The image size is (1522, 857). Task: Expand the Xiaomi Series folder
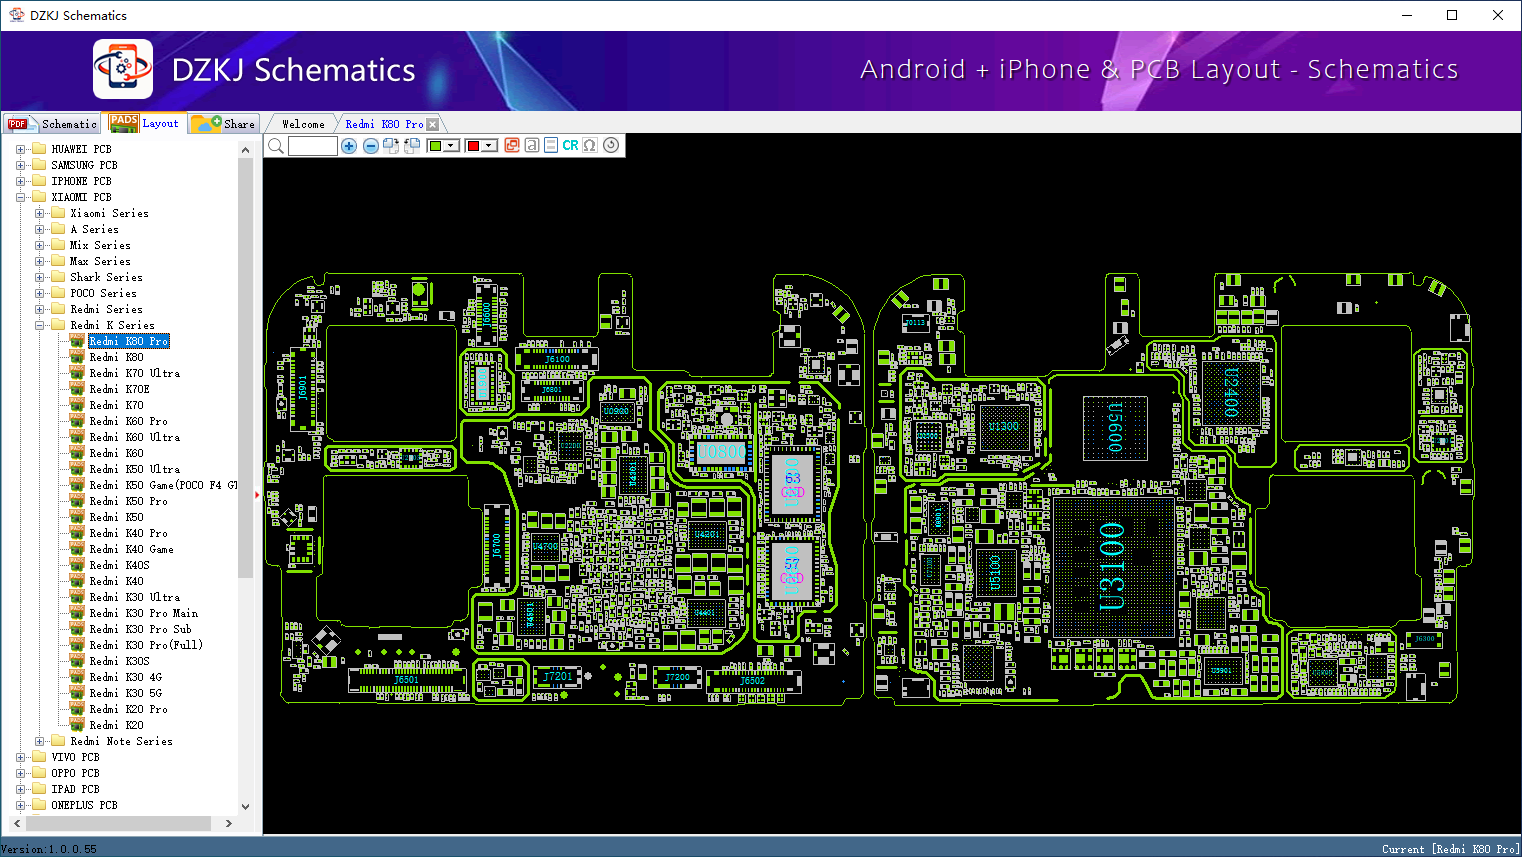pyautogui.click(x=39, y=213)
